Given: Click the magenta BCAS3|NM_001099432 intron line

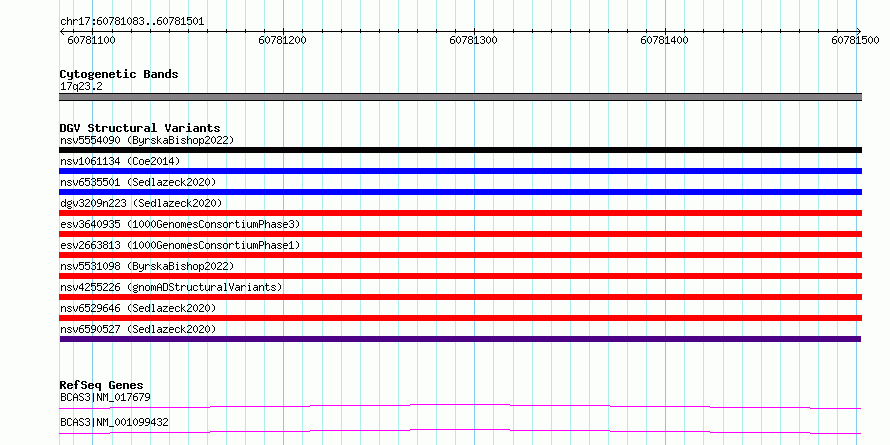Looking at the screenshot, I should 460,431.
